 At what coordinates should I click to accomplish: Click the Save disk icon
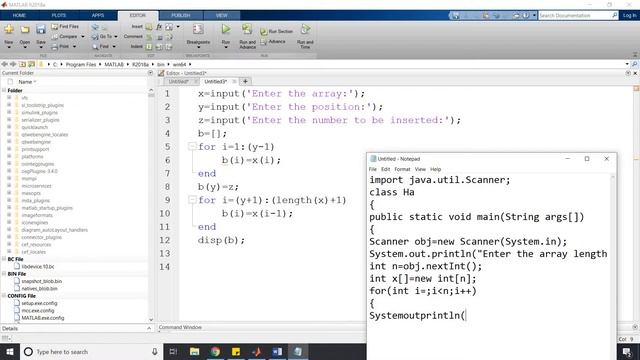(41, 29)
